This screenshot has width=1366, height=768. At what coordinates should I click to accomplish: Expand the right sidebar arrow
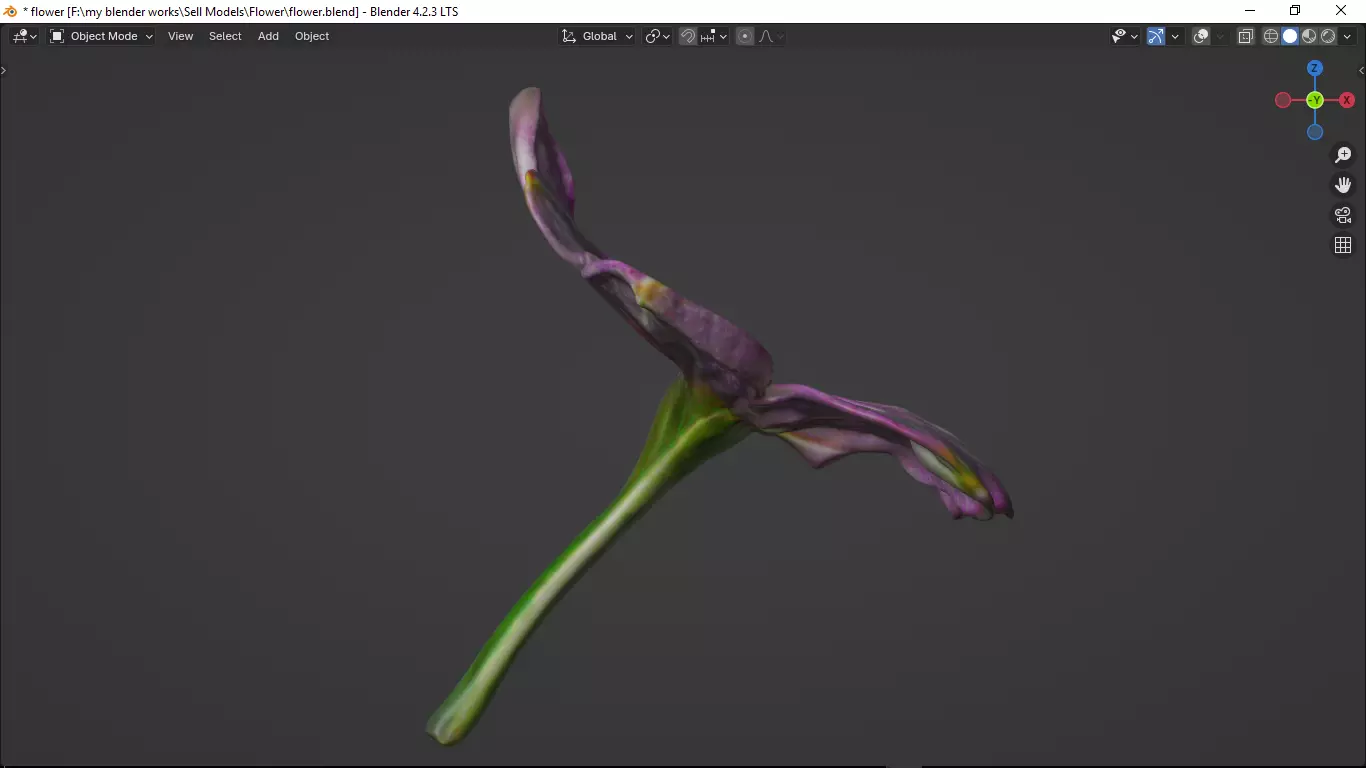1362,70
